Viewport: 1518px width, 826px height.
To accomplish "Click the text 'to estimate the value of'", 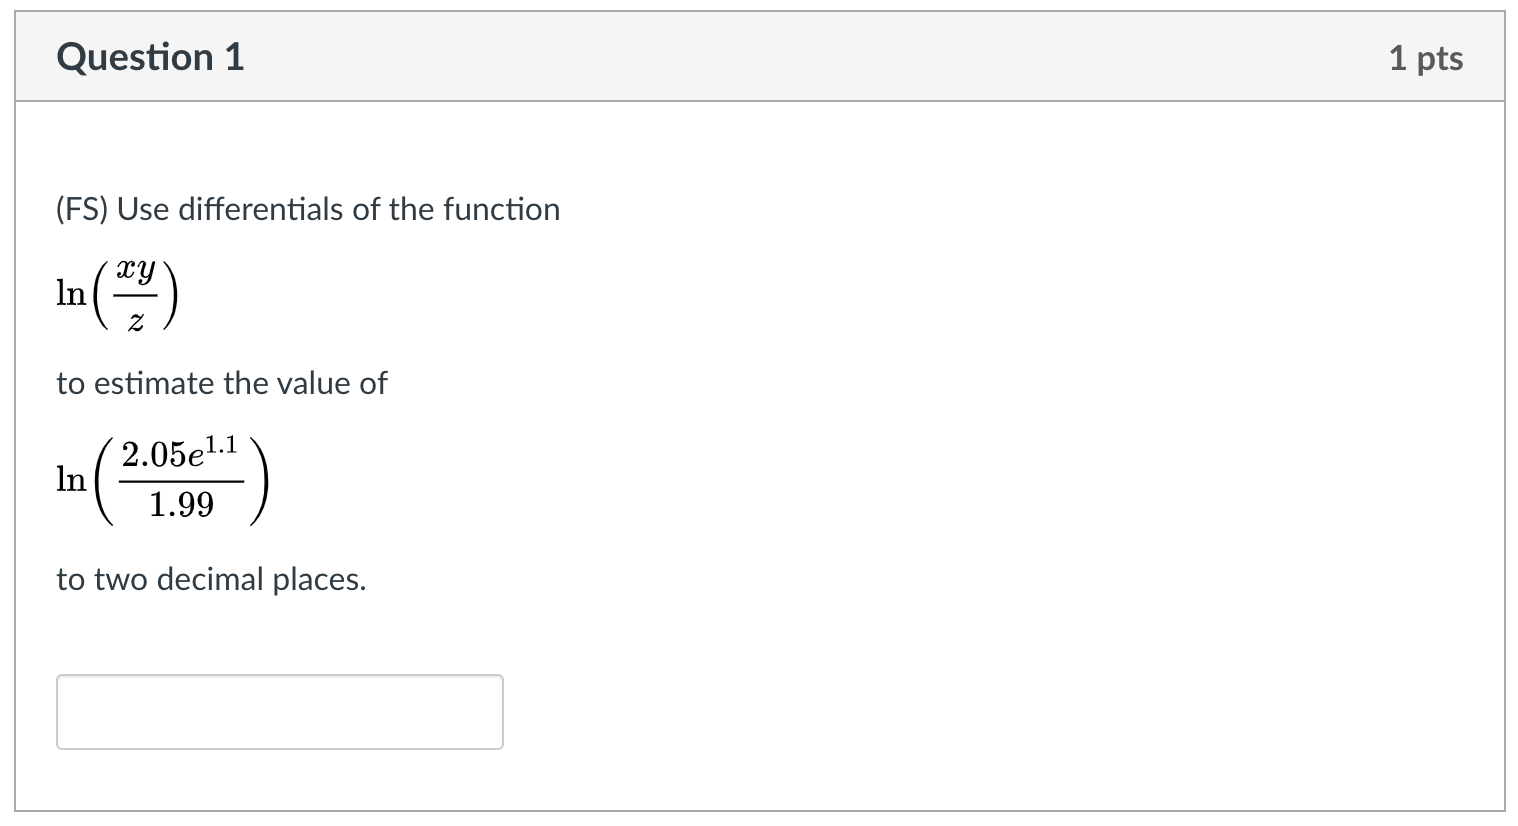I will click(x=221, y=383).
